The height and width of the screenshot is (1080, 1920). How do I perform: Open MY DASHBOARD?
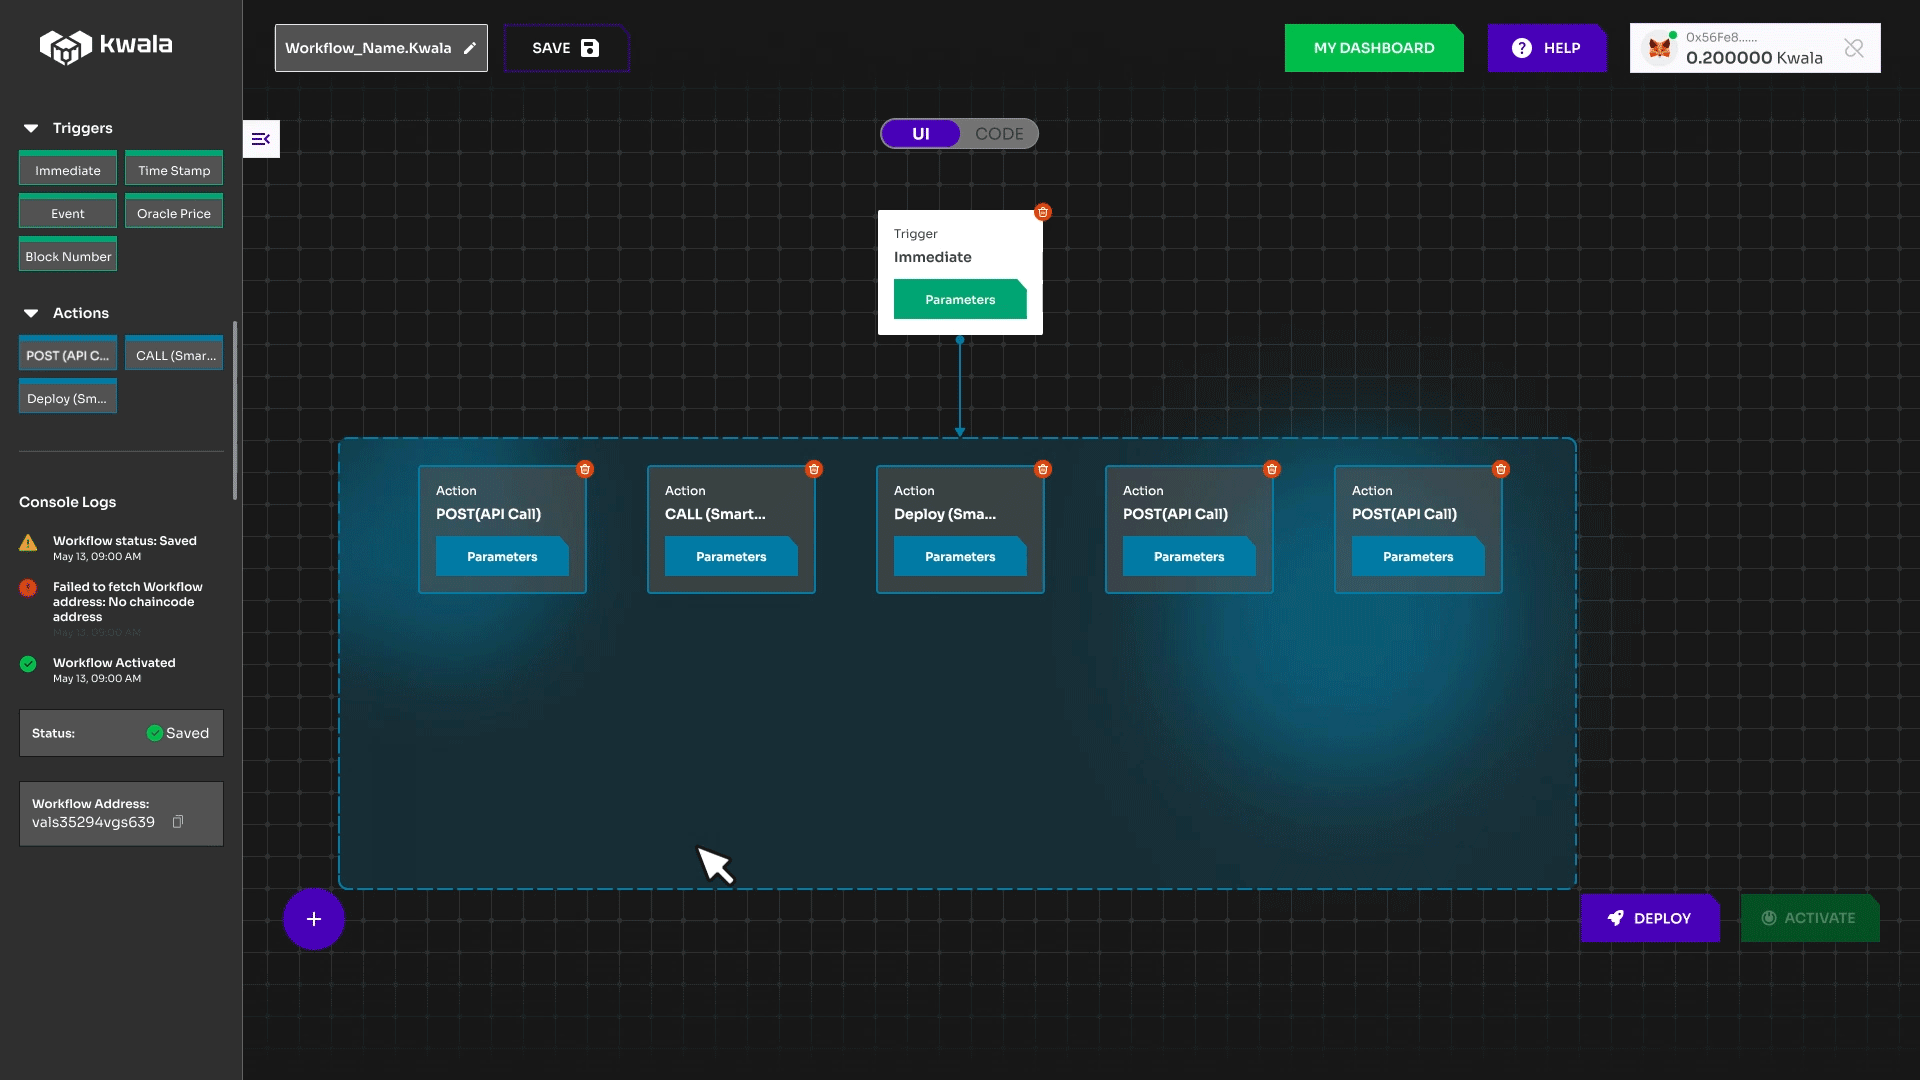(1374, 47)
